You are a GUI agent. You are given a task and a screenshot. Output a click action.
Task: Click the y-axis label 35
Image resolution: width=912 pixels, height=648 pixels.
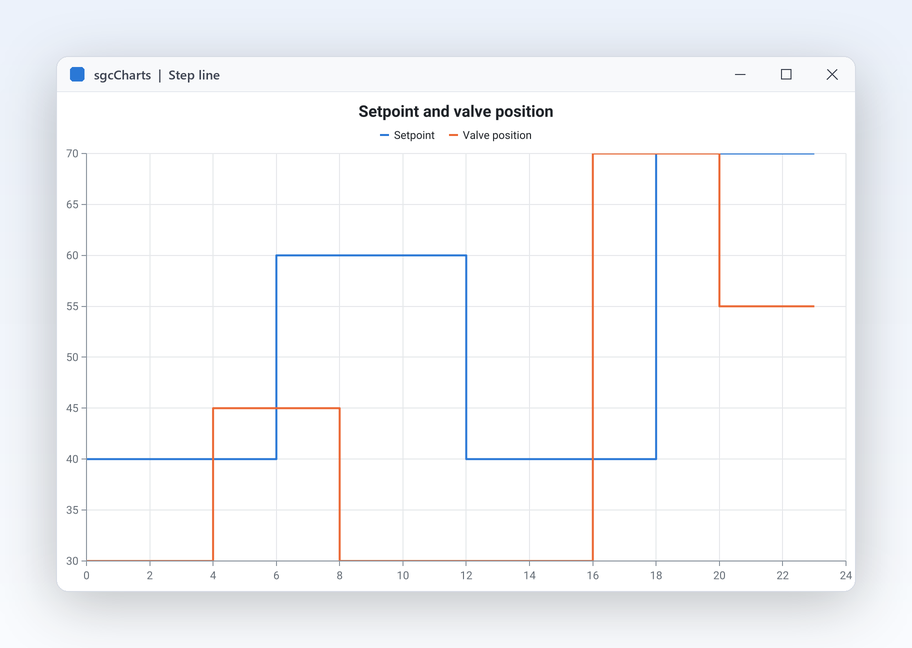[72, 510]
